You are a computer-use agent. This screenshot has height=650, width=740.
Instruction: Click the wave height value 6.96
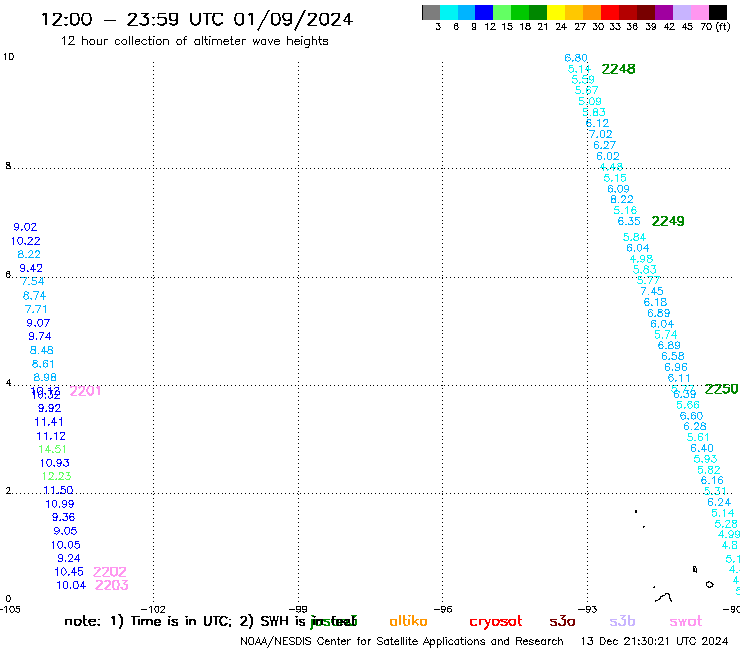coord(676,367)
